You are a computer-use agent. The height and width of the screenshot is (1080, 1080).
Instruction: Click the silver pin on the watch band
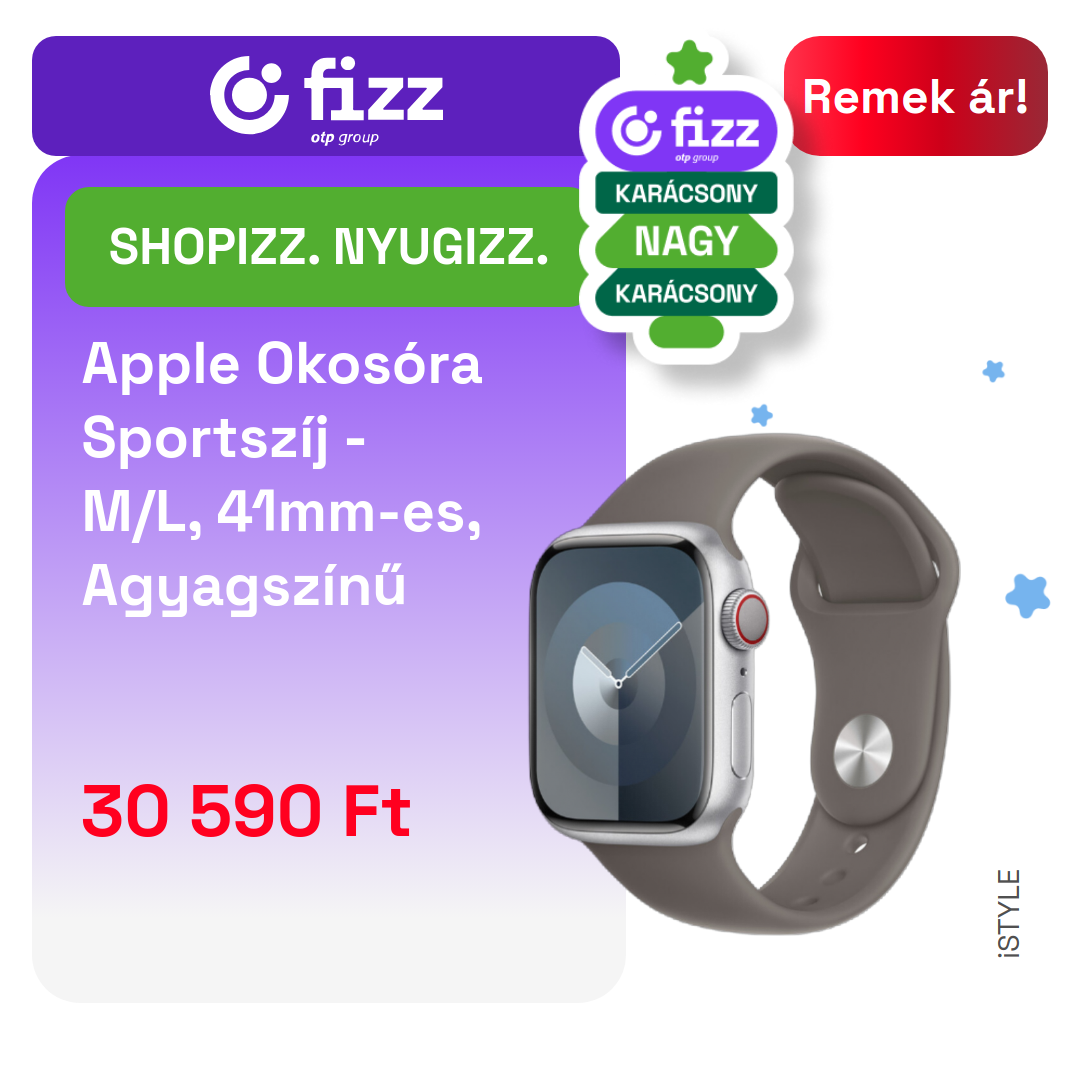pyautogui.click(x=862, y=751)
